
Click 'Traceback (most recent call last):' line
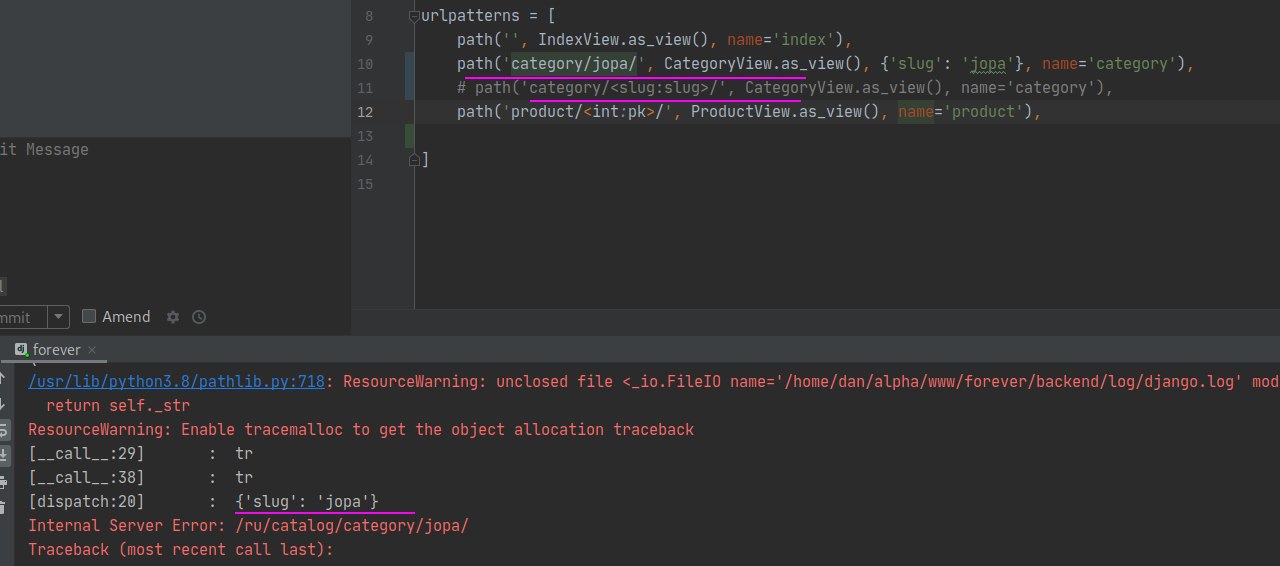tap(180, 549)
